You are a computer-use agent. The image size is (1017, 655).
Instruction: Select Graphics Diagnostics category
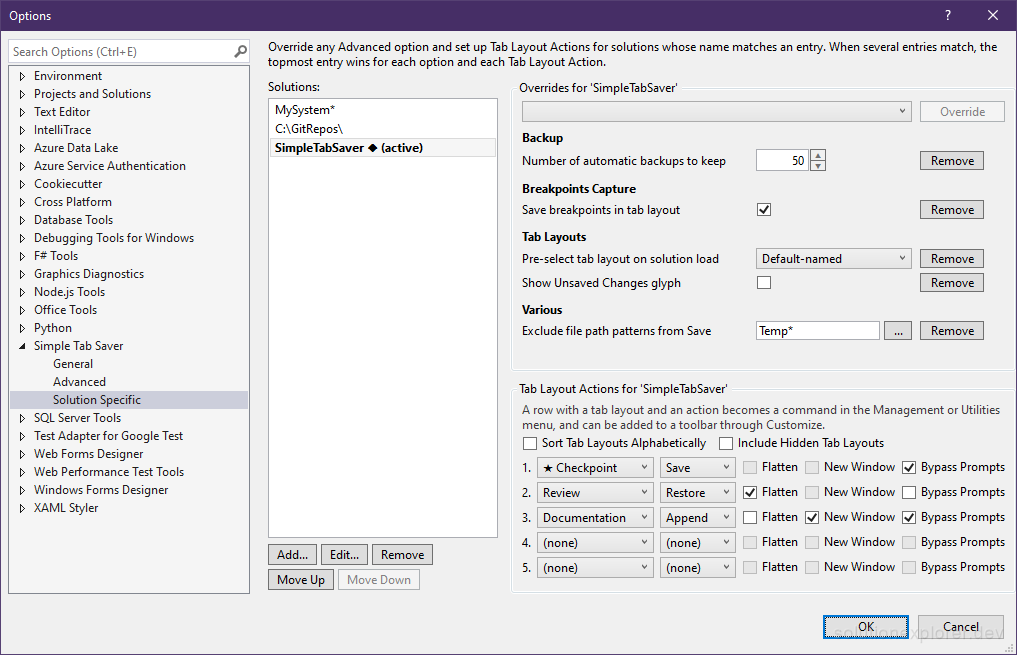(89, 274)
